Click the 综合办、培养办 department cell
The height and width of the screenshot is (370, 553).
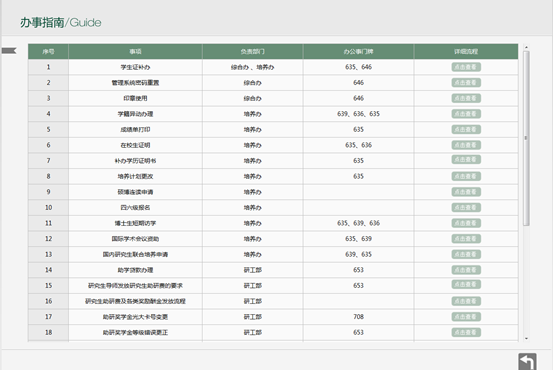pyautogui.click(x=253, y=67)
